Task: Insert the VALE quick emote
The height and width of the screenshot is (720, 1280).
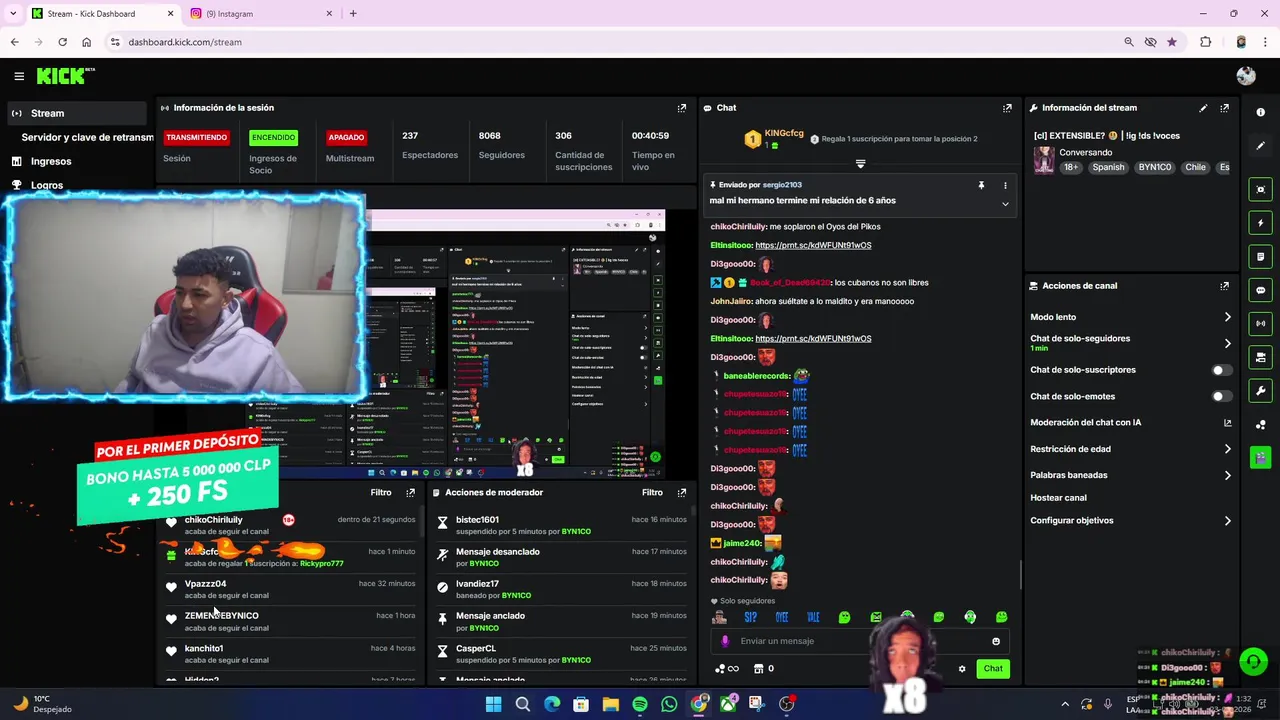Action: (813, 617)
